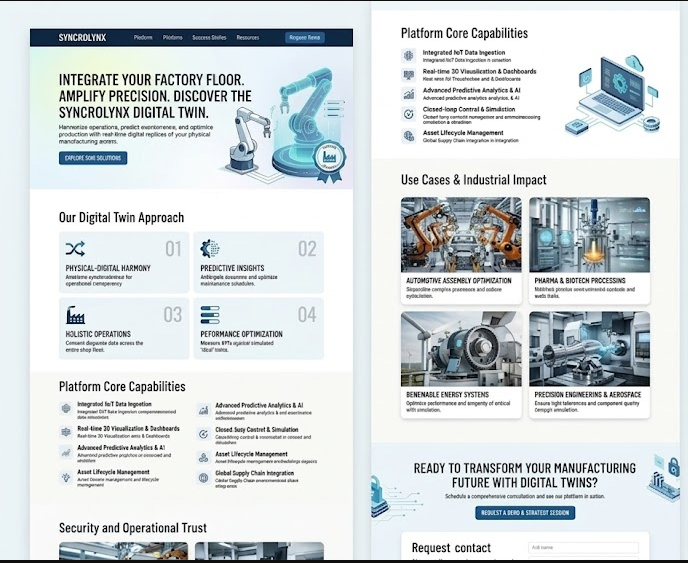Click the gear icon on the Predictive Insights card

point(209,249)
